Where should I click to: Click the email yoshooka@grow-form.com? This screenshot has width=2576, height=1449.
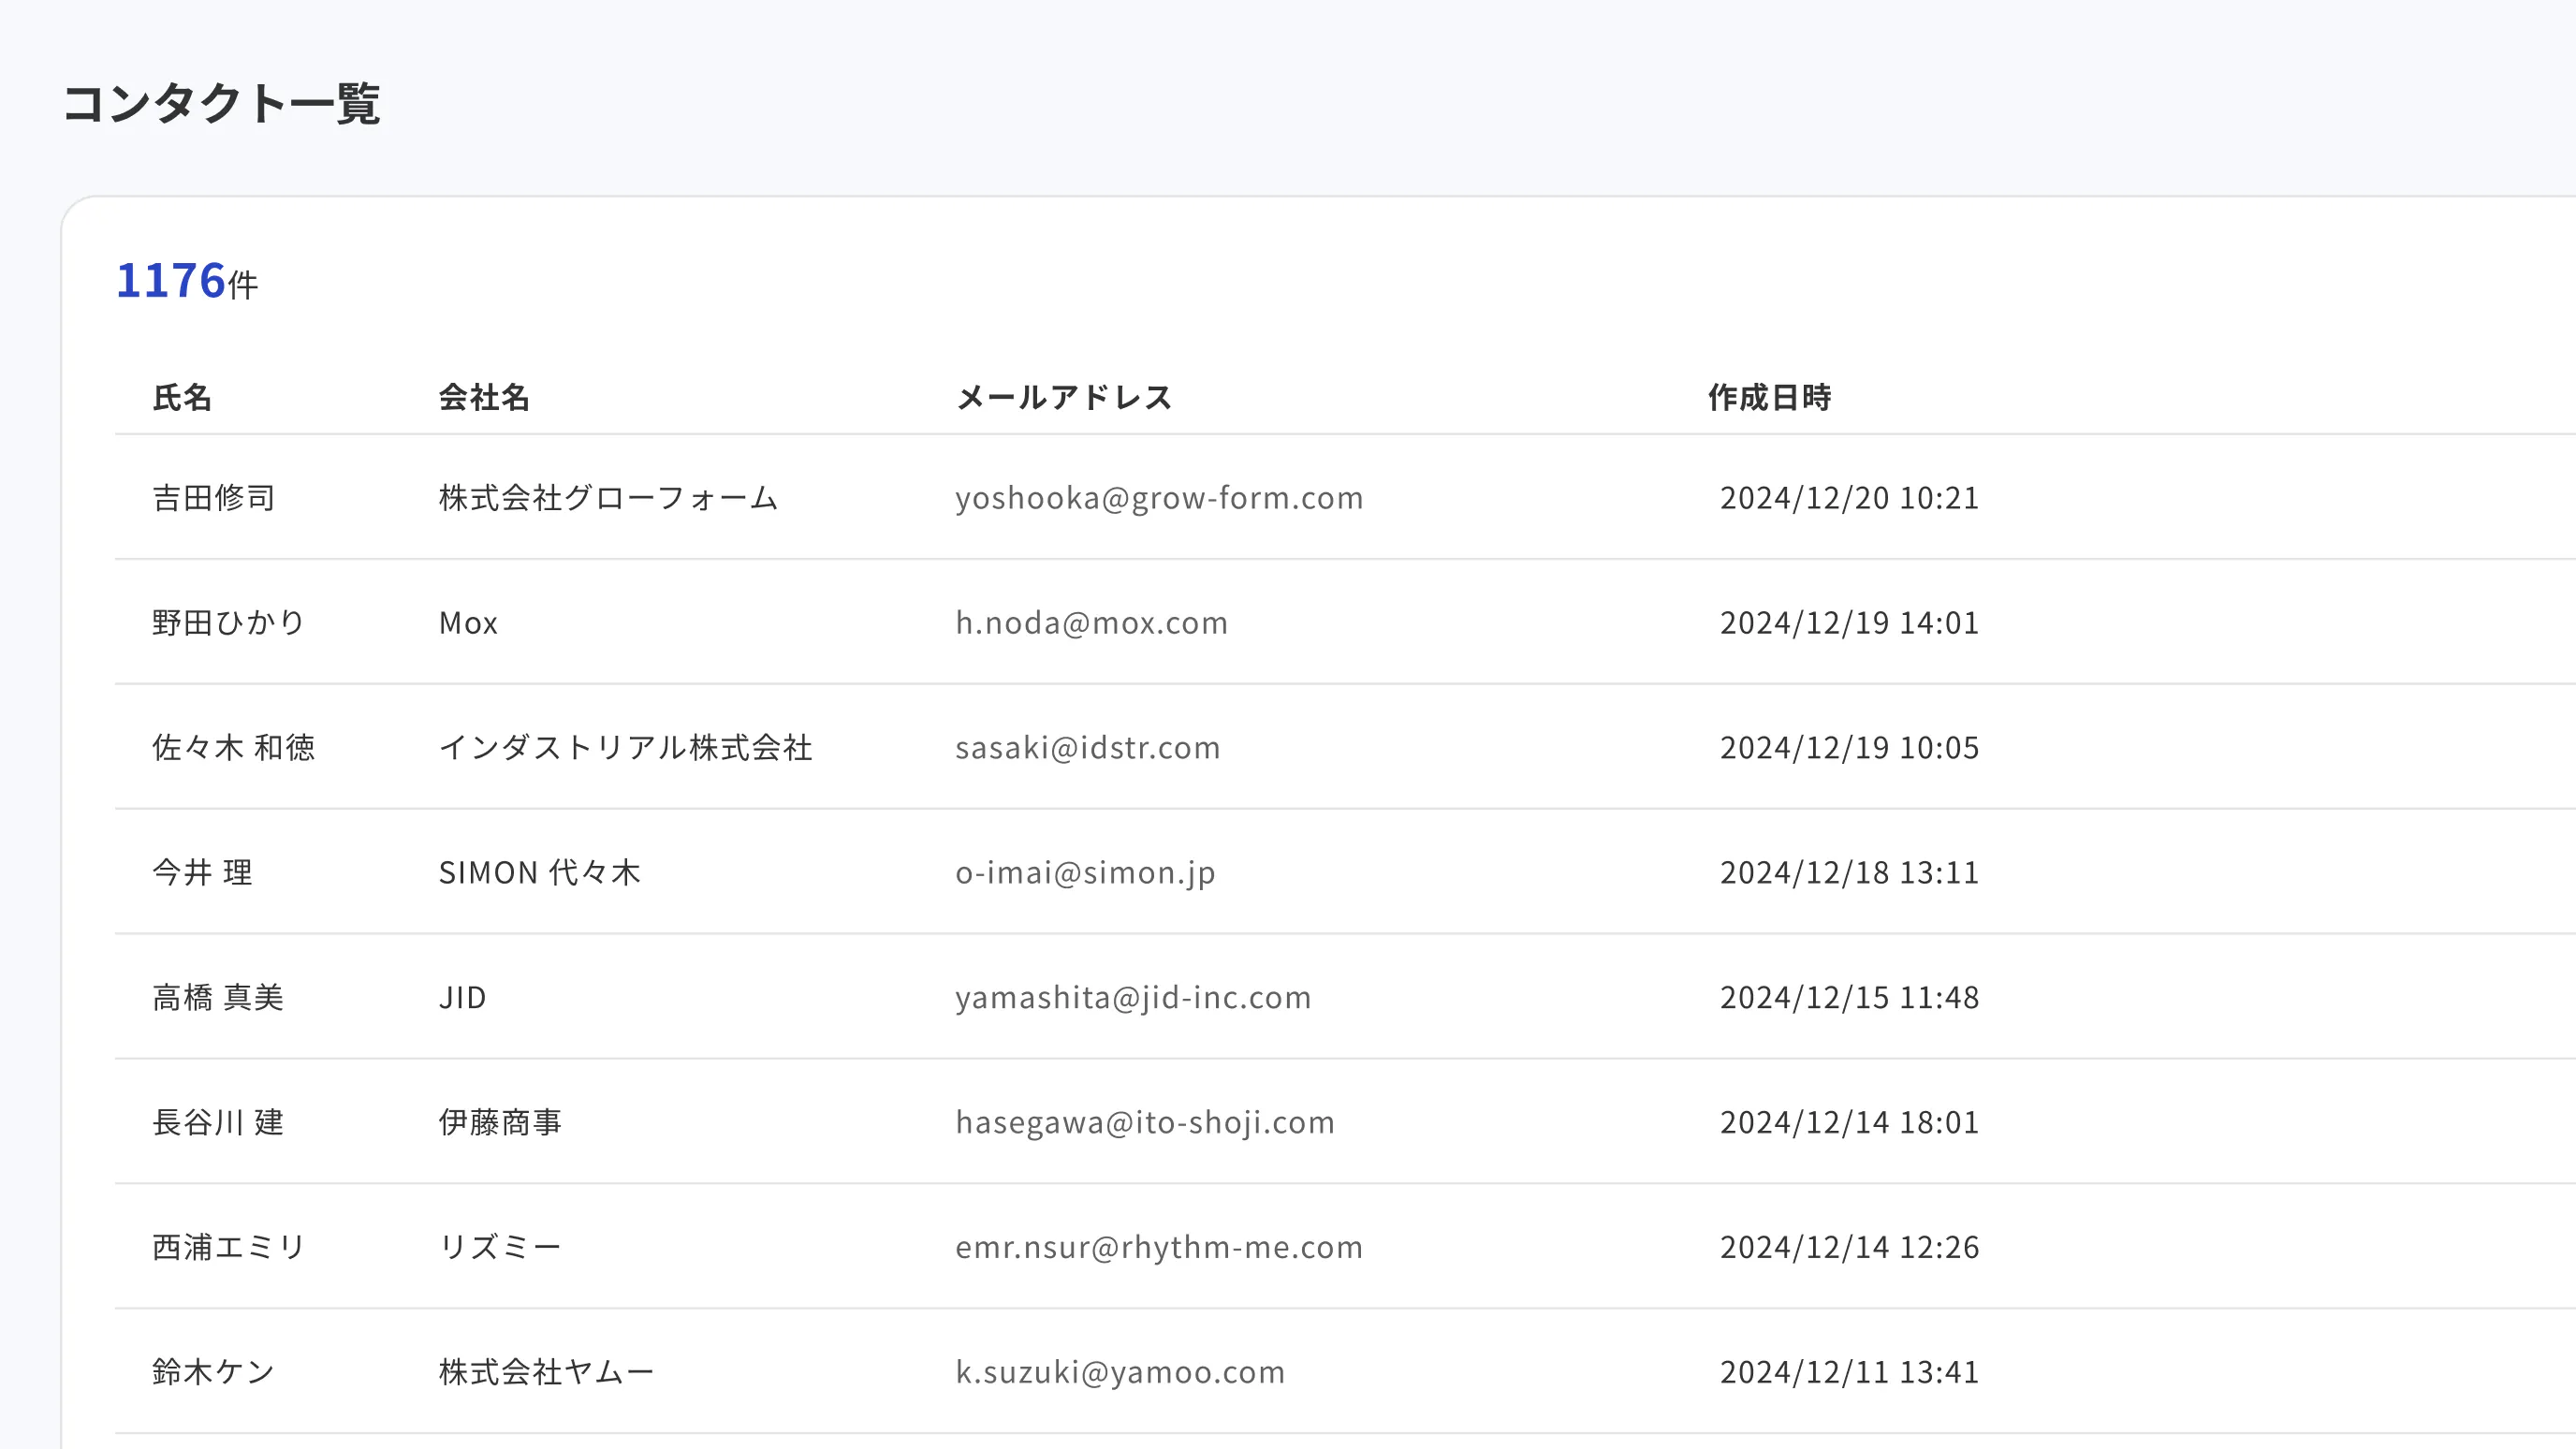point(1159,497)
